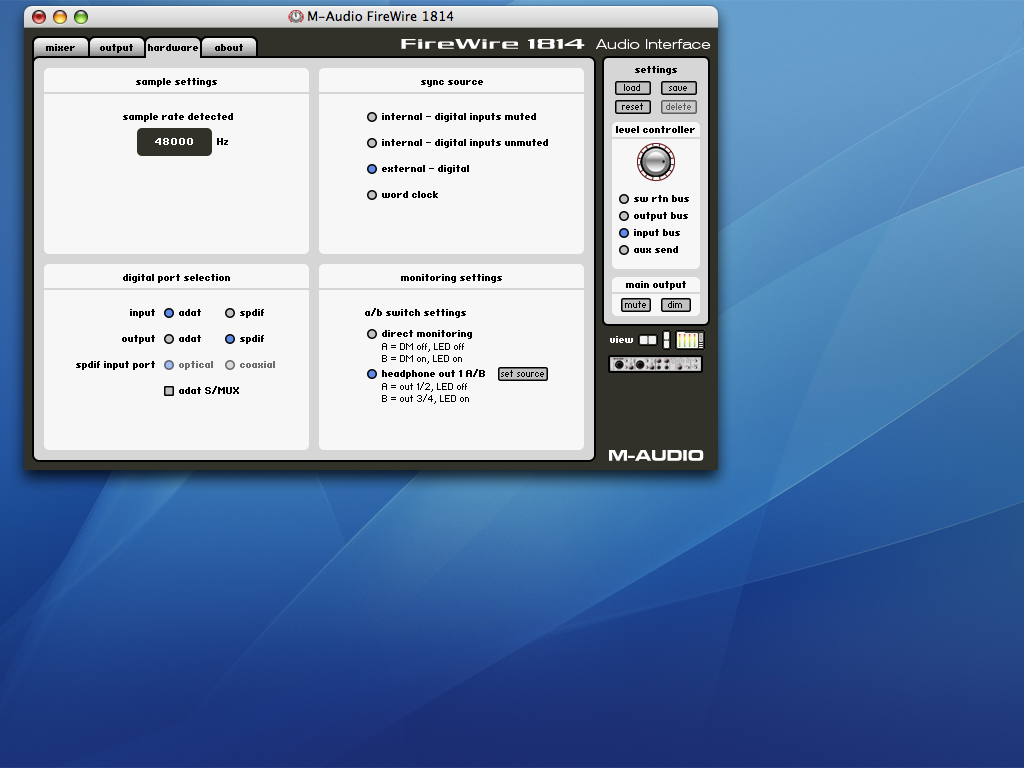Set digital input port to spdif
The width and height of the screenshot is (1024, 768).
coord(230,313)
